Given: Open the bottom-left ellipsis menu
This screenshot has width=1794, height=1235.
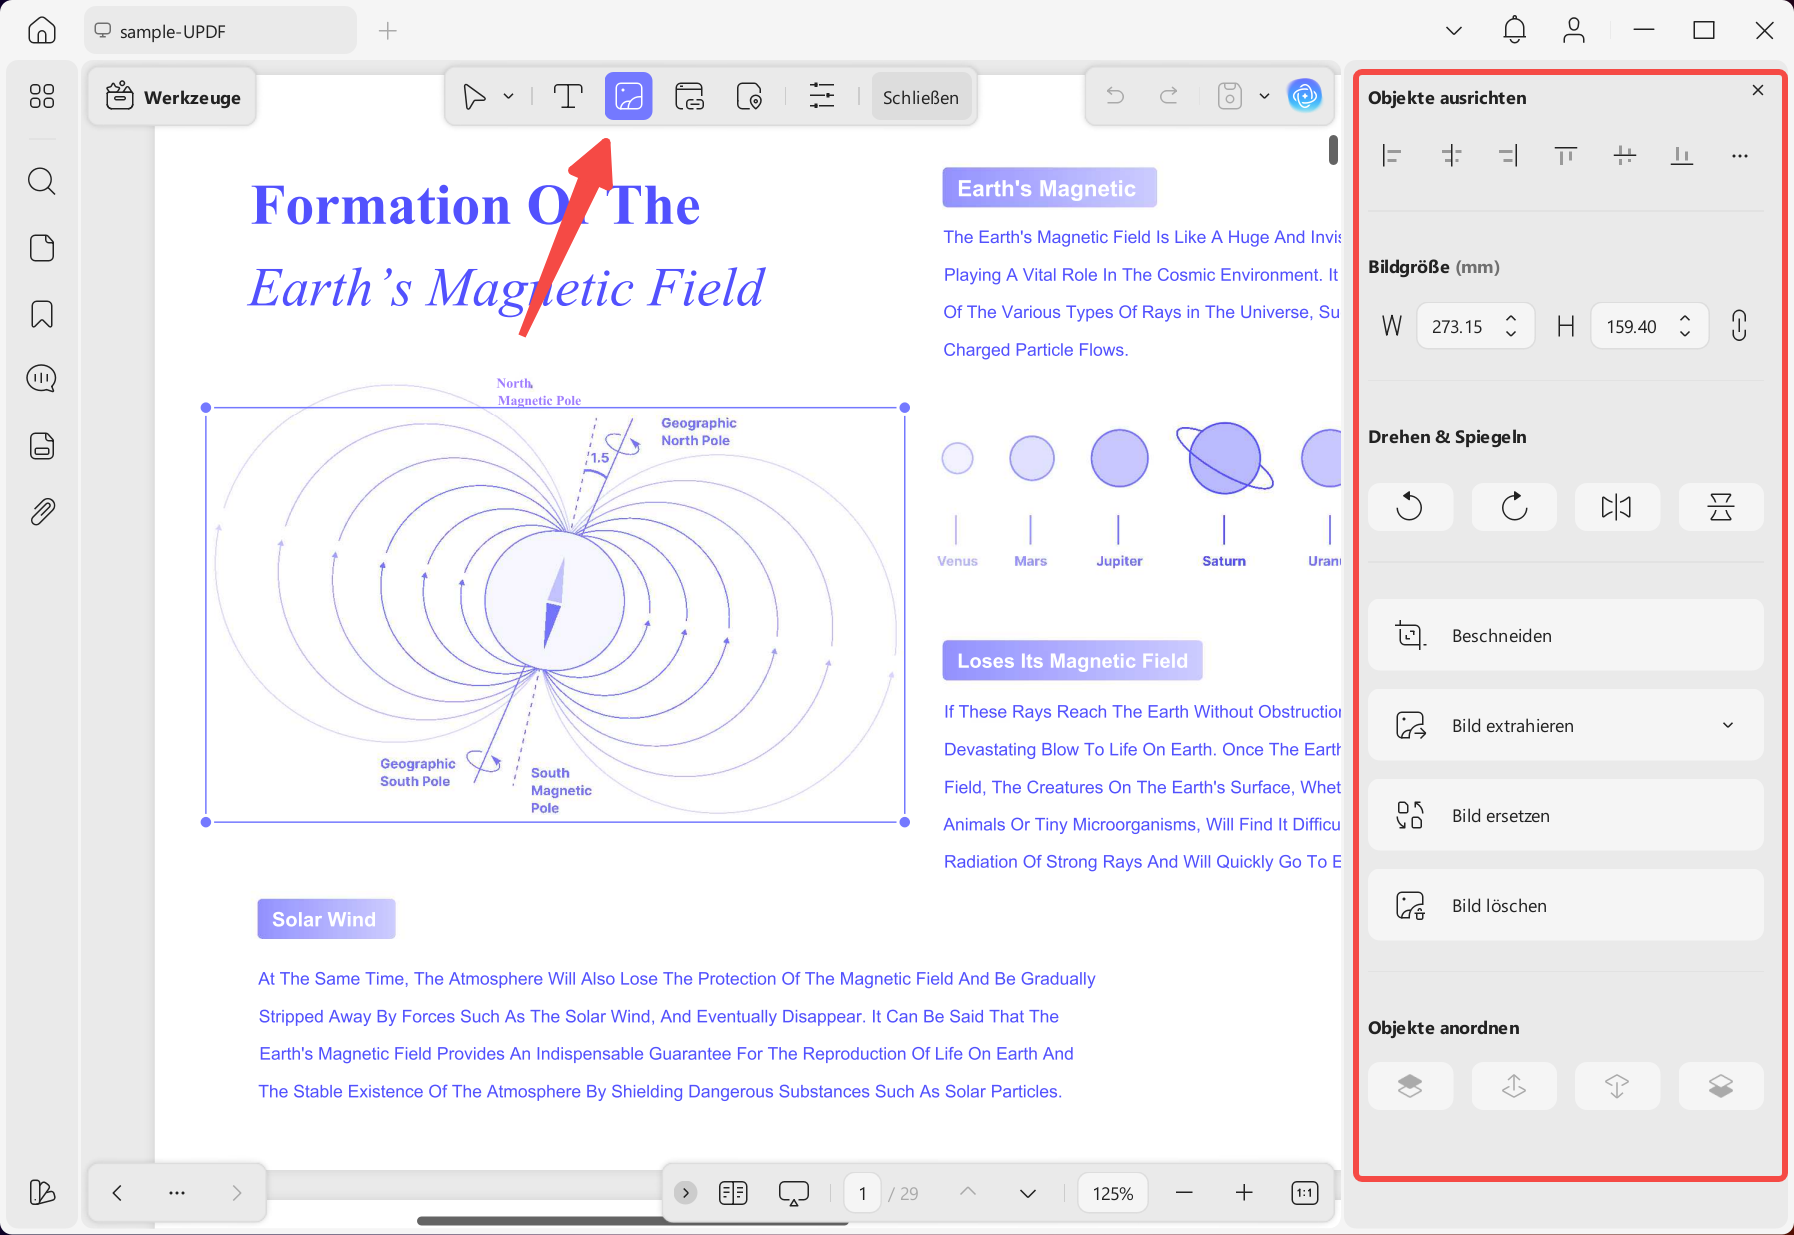Looking at the screenshot, I should click(177, 1193).
